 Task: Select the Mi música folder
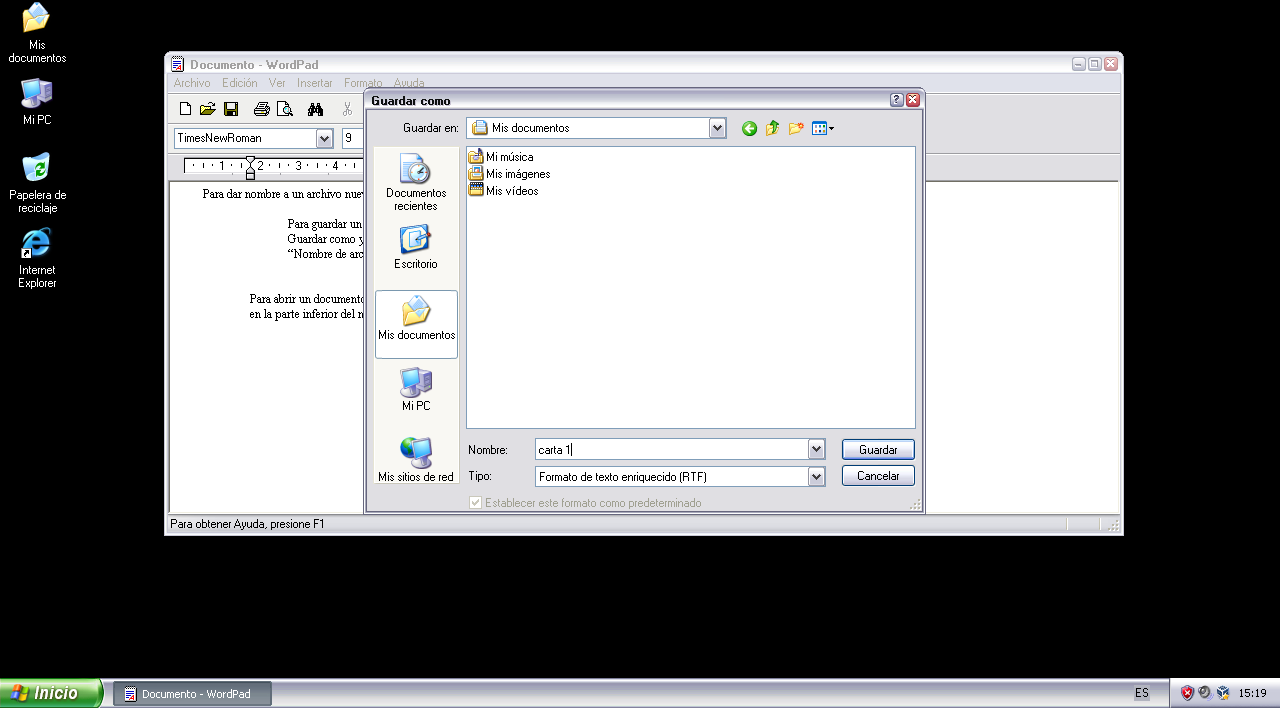(x=501, y=157)
